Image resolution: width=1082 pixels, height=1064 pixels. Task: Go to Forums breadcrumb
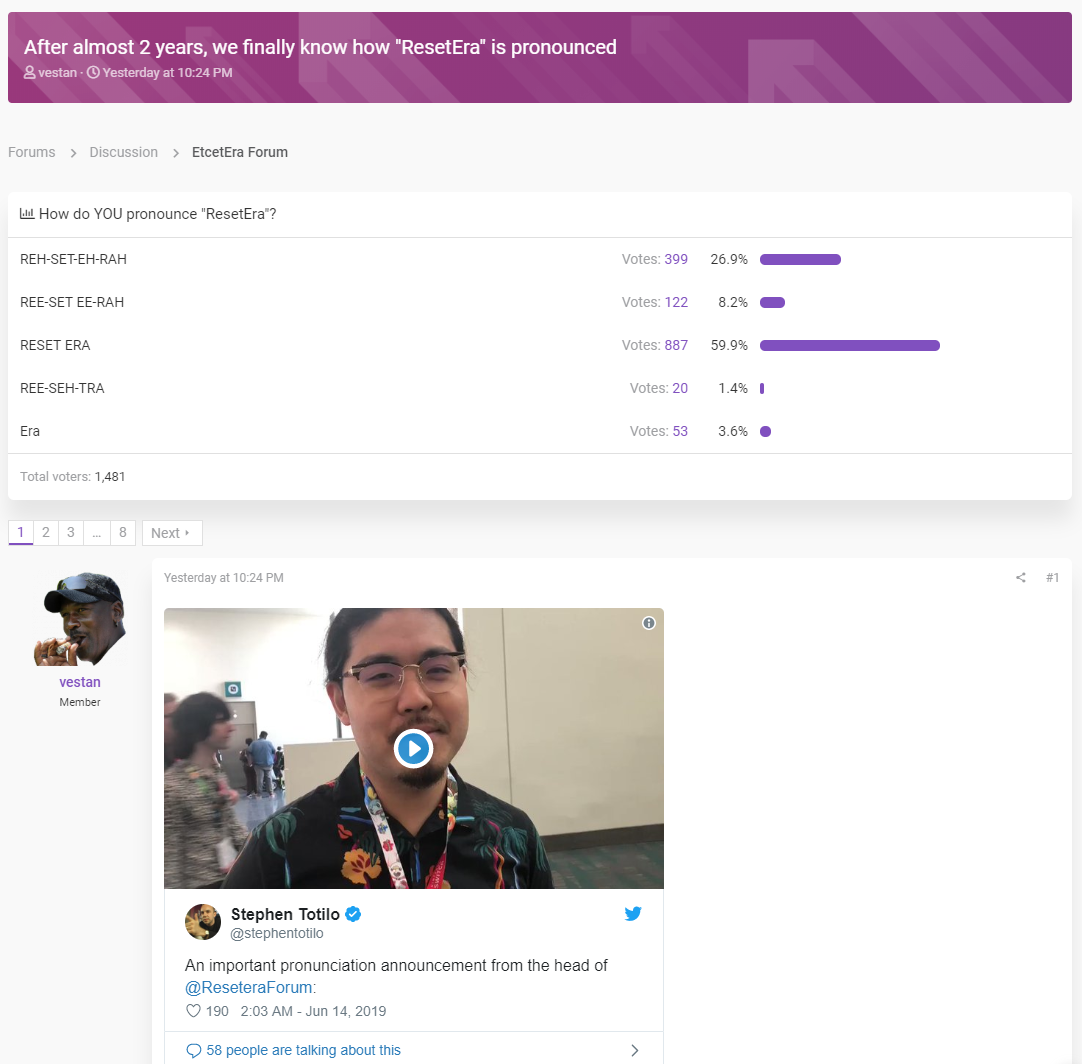coord(32,152)
